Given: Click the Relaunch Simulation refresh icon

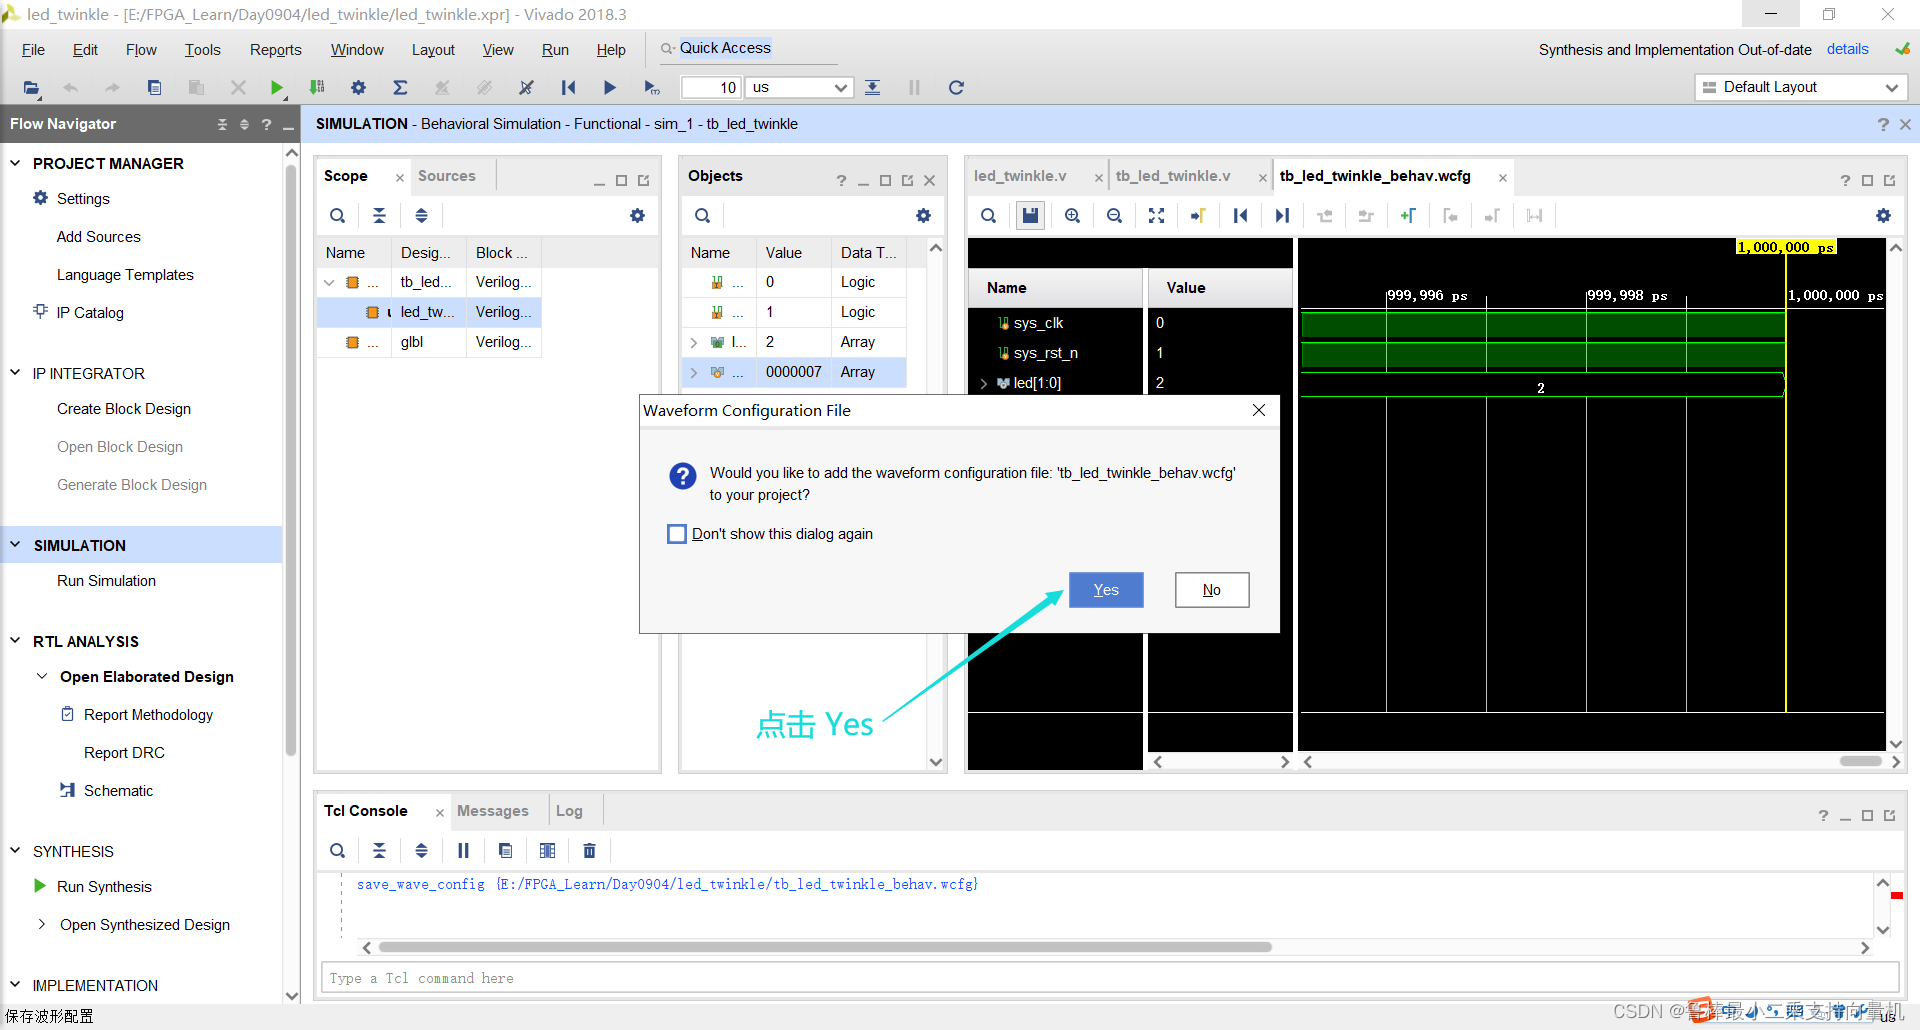Looking at the screenshot, I should coord(956,88).
